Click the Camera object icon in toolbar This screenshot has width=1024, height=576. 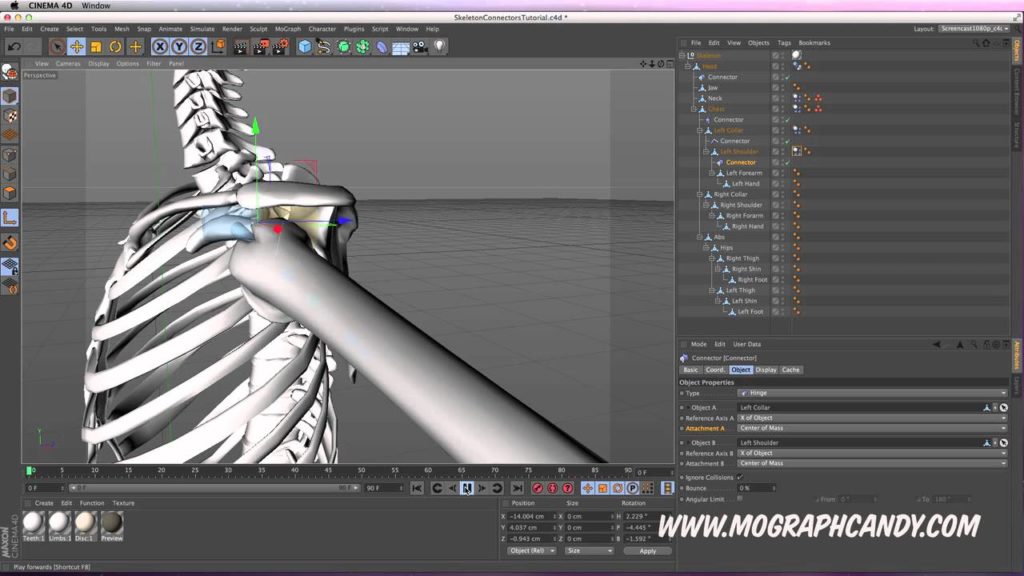coord(420,47)
